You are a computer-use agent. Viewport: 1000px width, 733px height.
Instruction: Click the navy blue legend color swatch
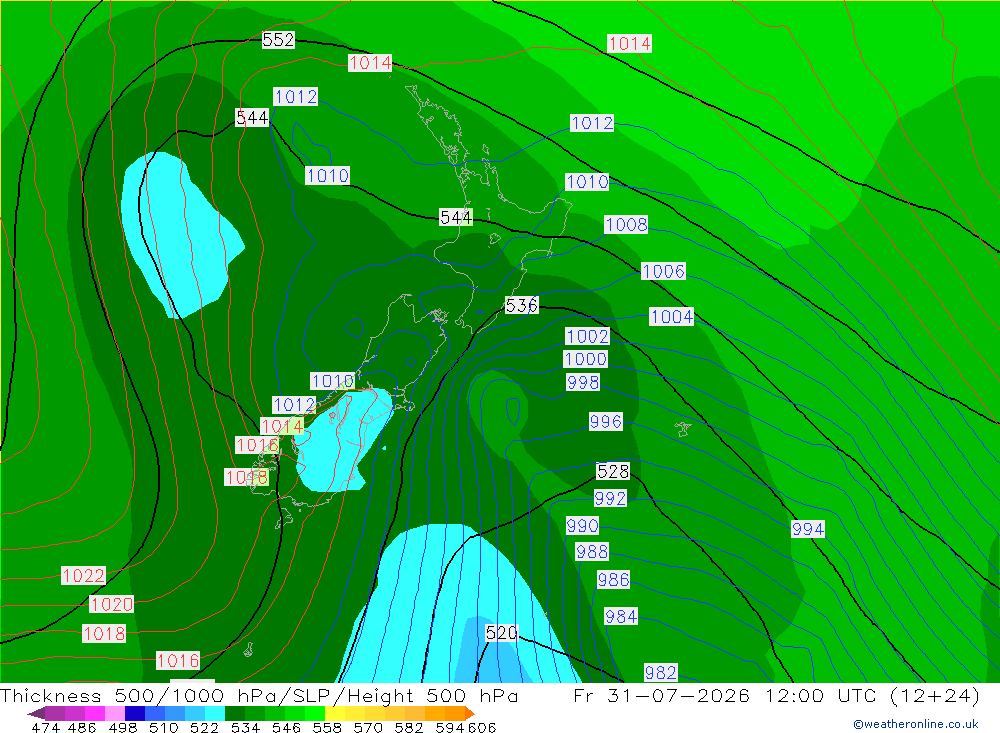(135, 713)
